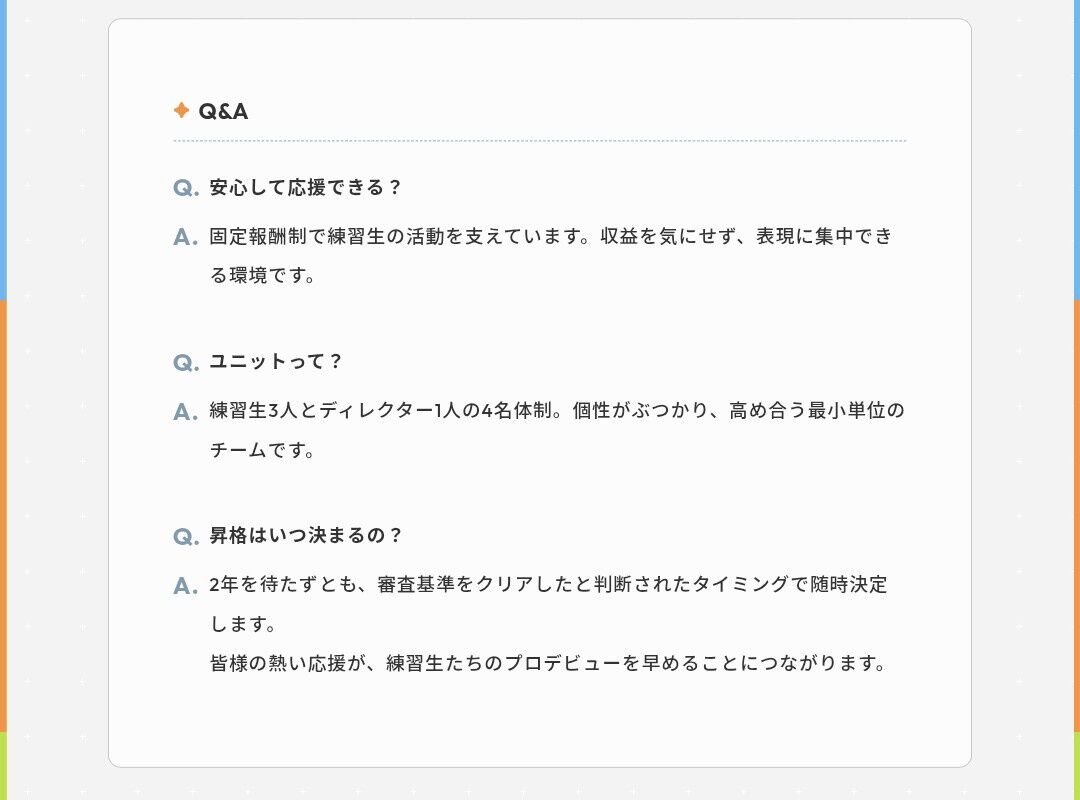Click the dotted divider under Q&A heading
This screenshot has width=1080, height=800.
point(540,141)
